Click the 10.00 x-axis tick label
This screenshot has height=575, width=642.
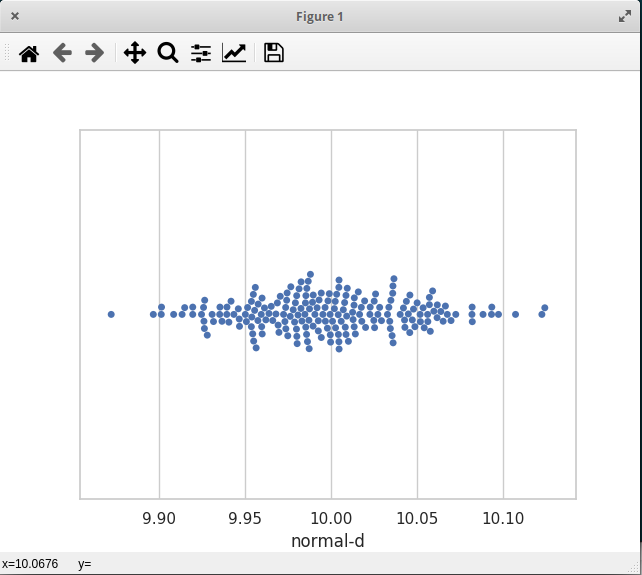[x=331, y=518]
